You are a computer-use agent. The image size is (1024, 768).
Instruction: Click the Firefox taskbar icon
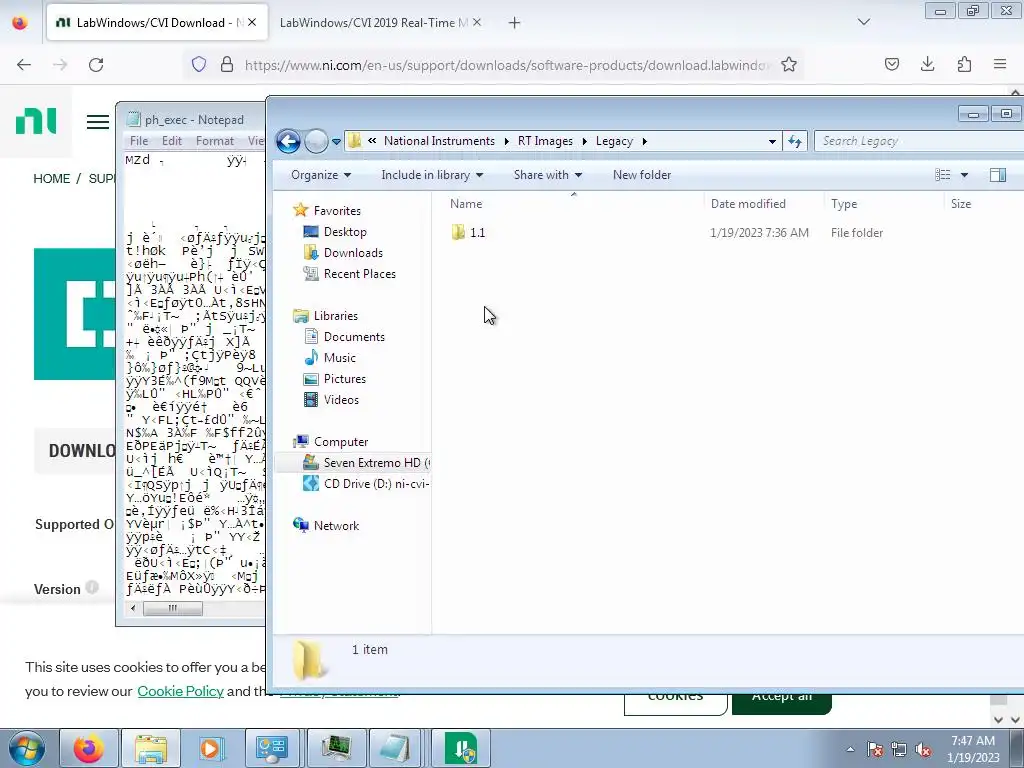tap(89, 748)
